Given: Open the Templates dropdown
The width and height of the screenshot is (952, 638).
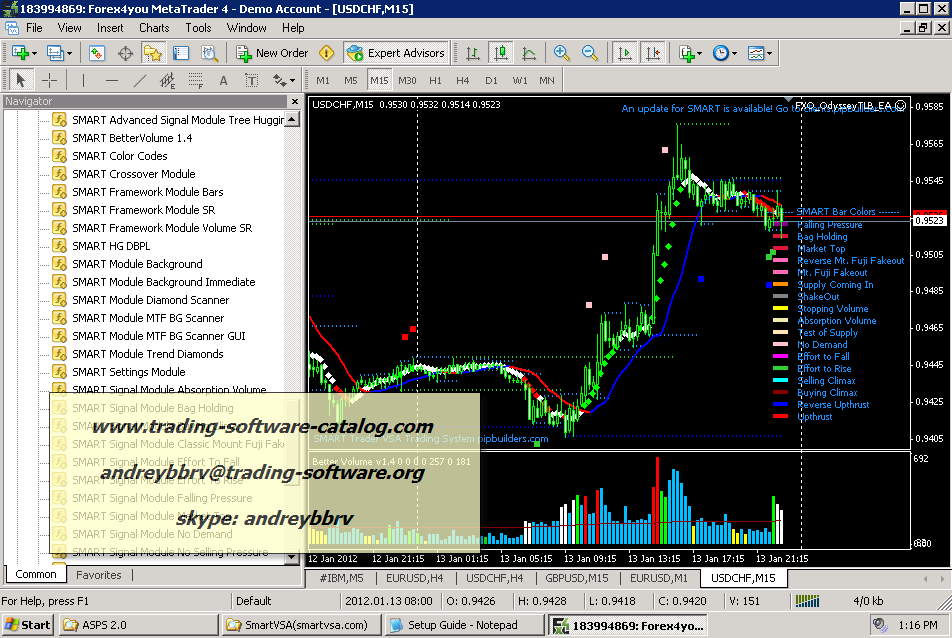Looking at the screenshot, I should click(759, 53).
